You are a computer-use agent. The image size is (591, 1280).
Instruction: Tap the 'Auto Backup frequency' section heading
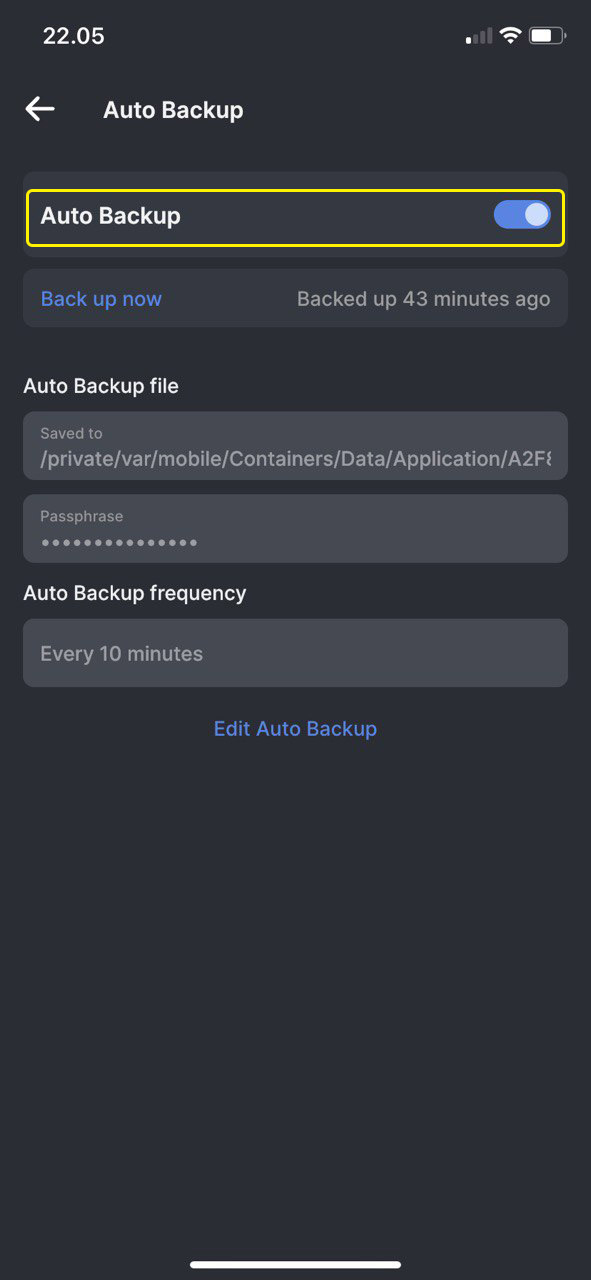[x=135, y=593]
